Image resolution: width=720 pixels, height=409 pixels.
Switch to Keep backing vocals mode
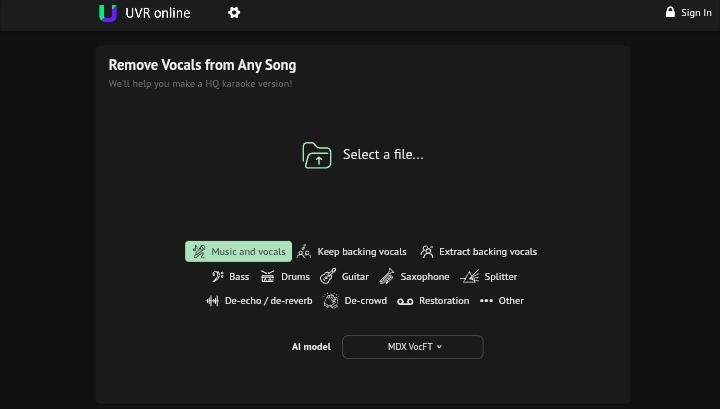point(352,252)
